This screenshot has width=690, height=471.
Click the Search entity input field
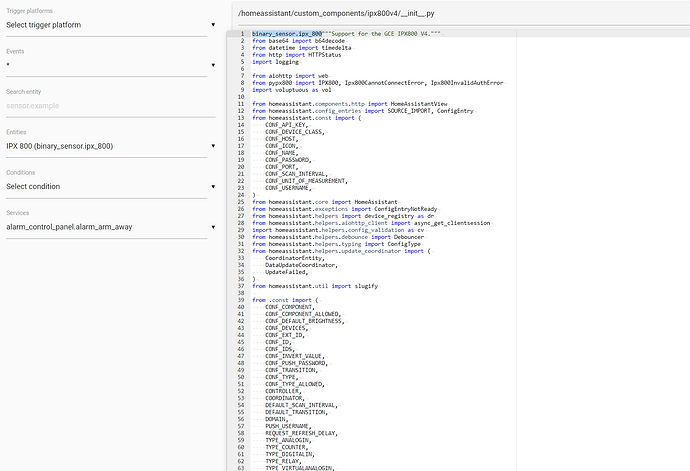[111, 106]
